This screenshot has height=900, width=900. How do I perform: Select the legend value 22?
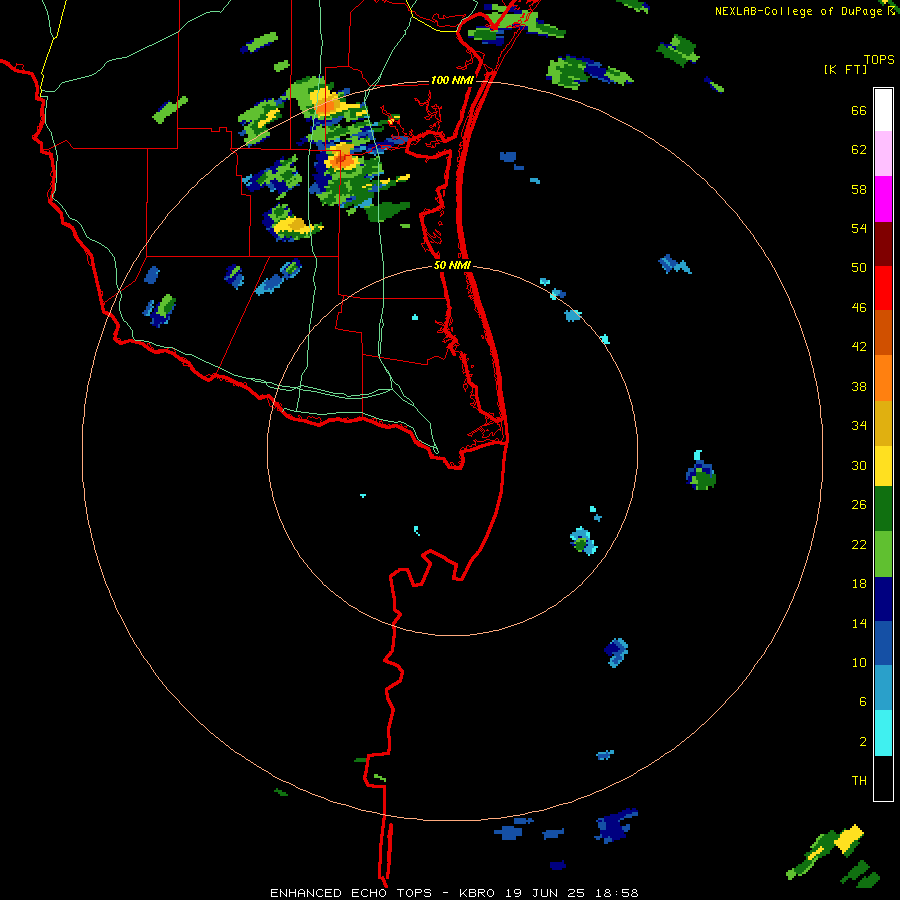pyautogui.click(x=859, y=544)
